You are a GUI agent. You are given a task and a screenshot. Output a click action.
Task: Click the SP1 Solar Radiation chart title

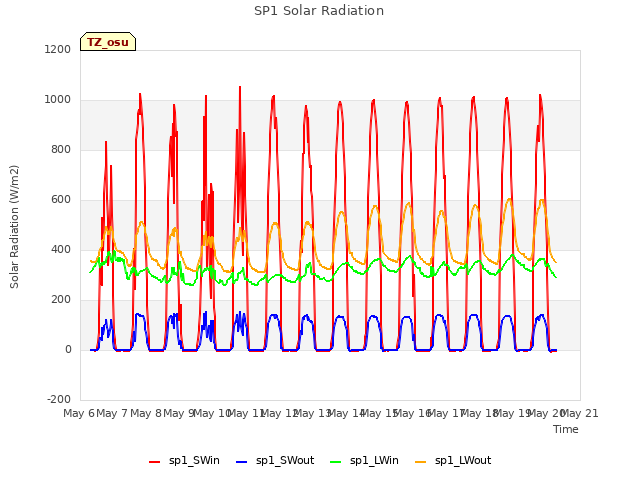click(x=319, y=11)
